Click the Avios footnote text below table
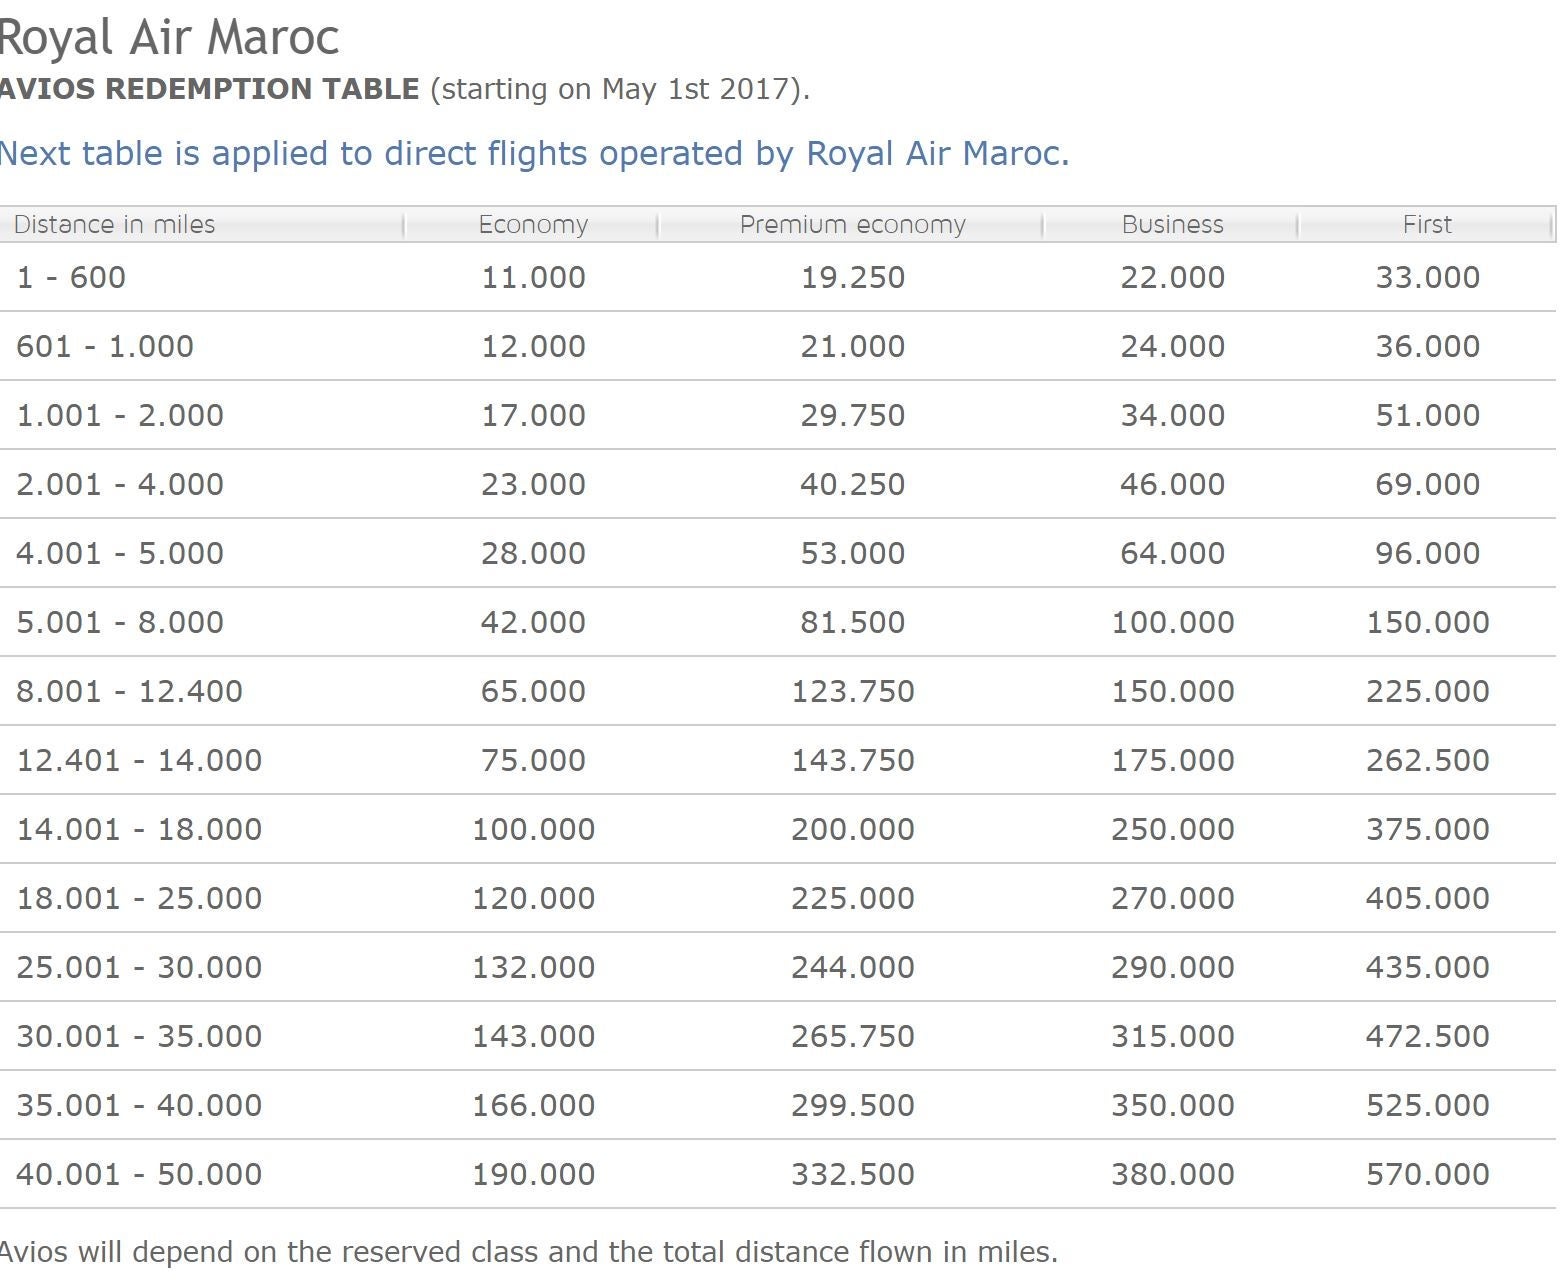The image size is (1560, 1282). click(528, 1252)
